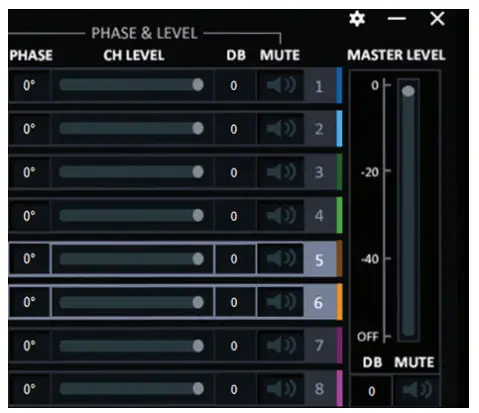Click the channel 2 DB value field
479x413 pixels.
pos(235,129)
